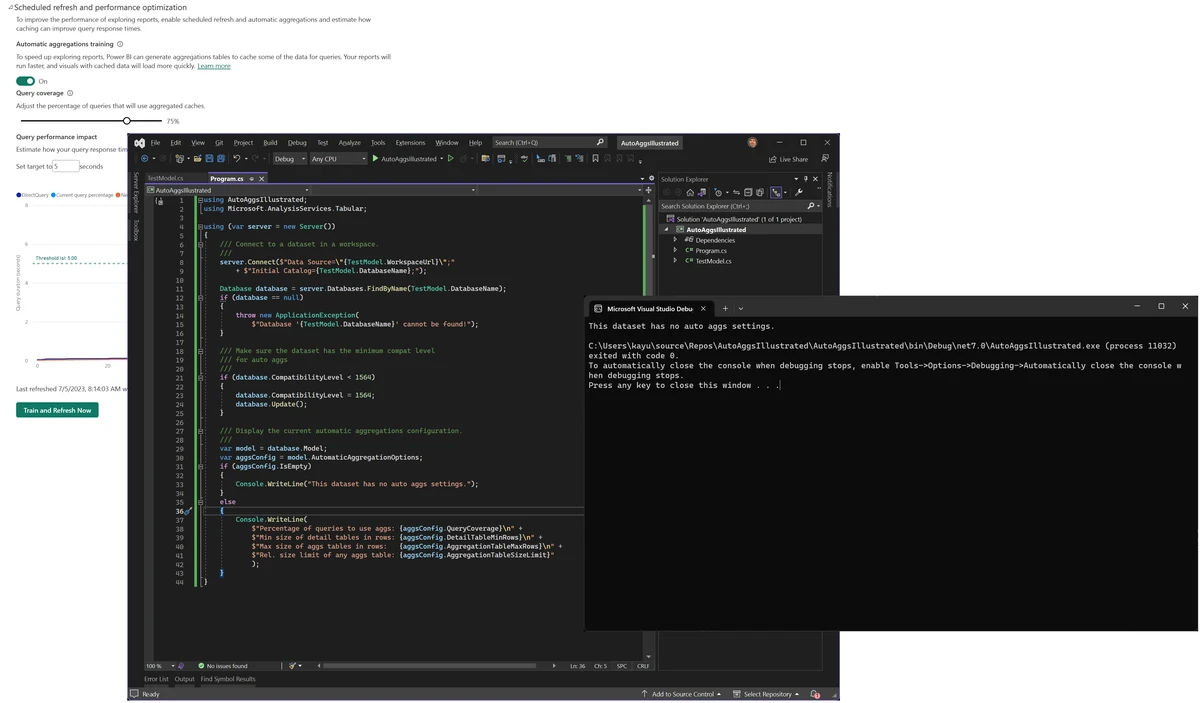
Task: Click the Live Share icon
Action: (x=773, y=159)
